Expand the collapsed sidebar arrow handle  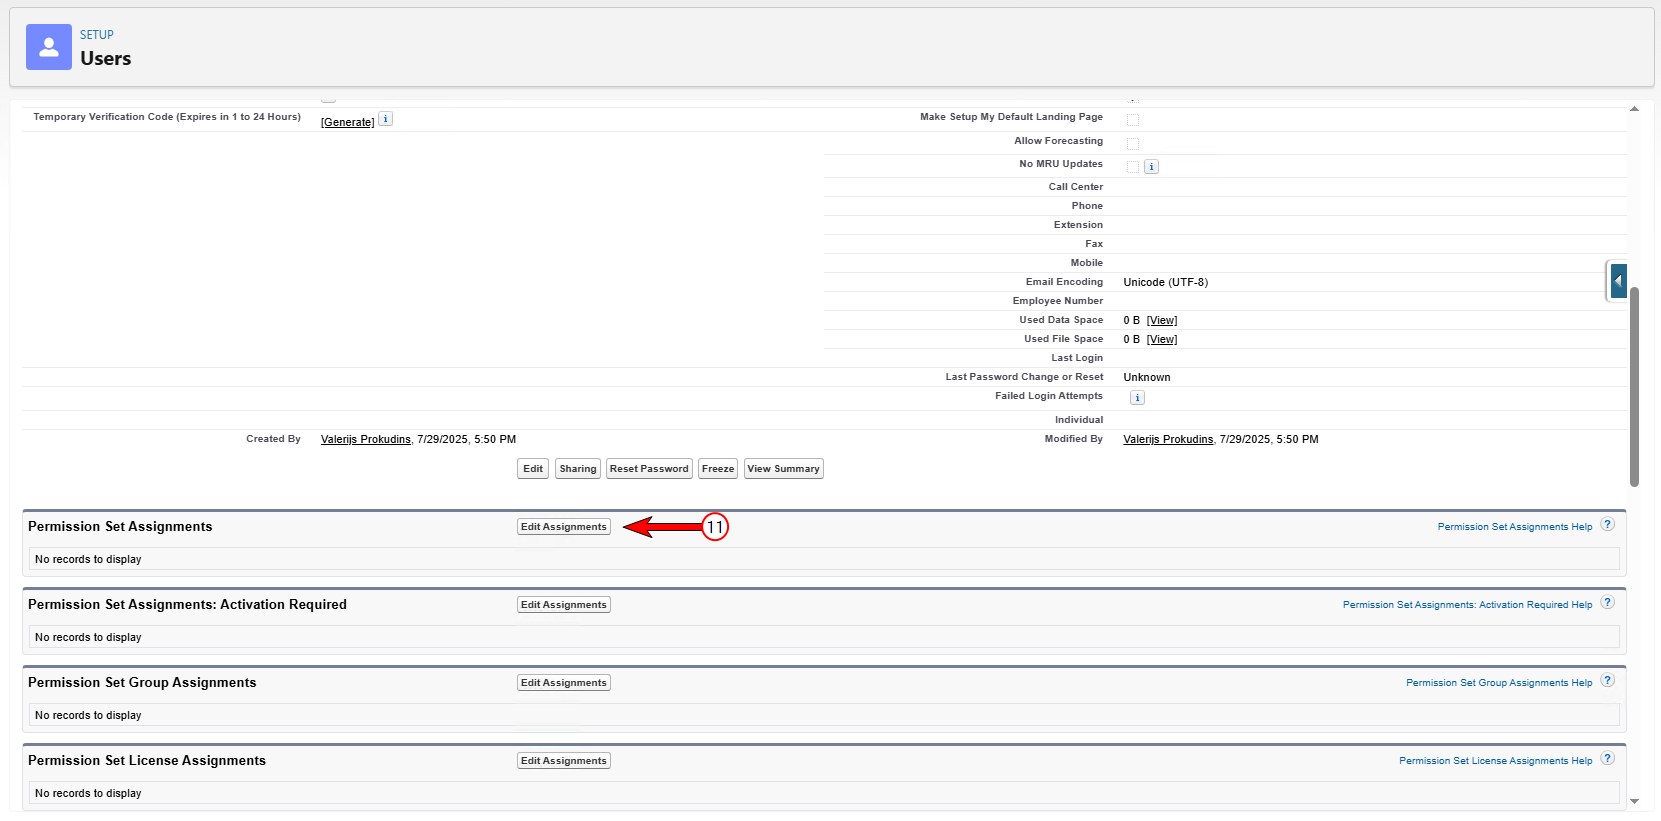(x=1618, y=281)
